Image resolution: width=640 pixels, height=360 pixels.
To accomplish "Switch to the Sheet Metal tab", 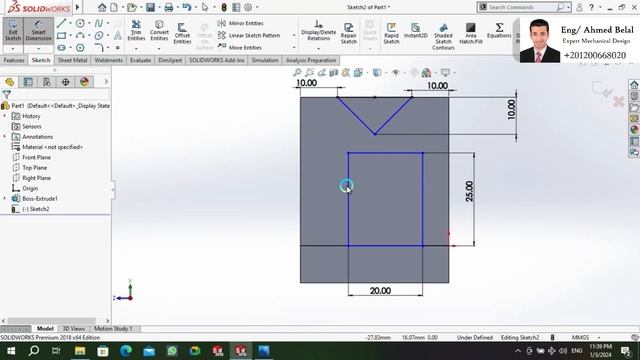I will click(x=72, y=60).
